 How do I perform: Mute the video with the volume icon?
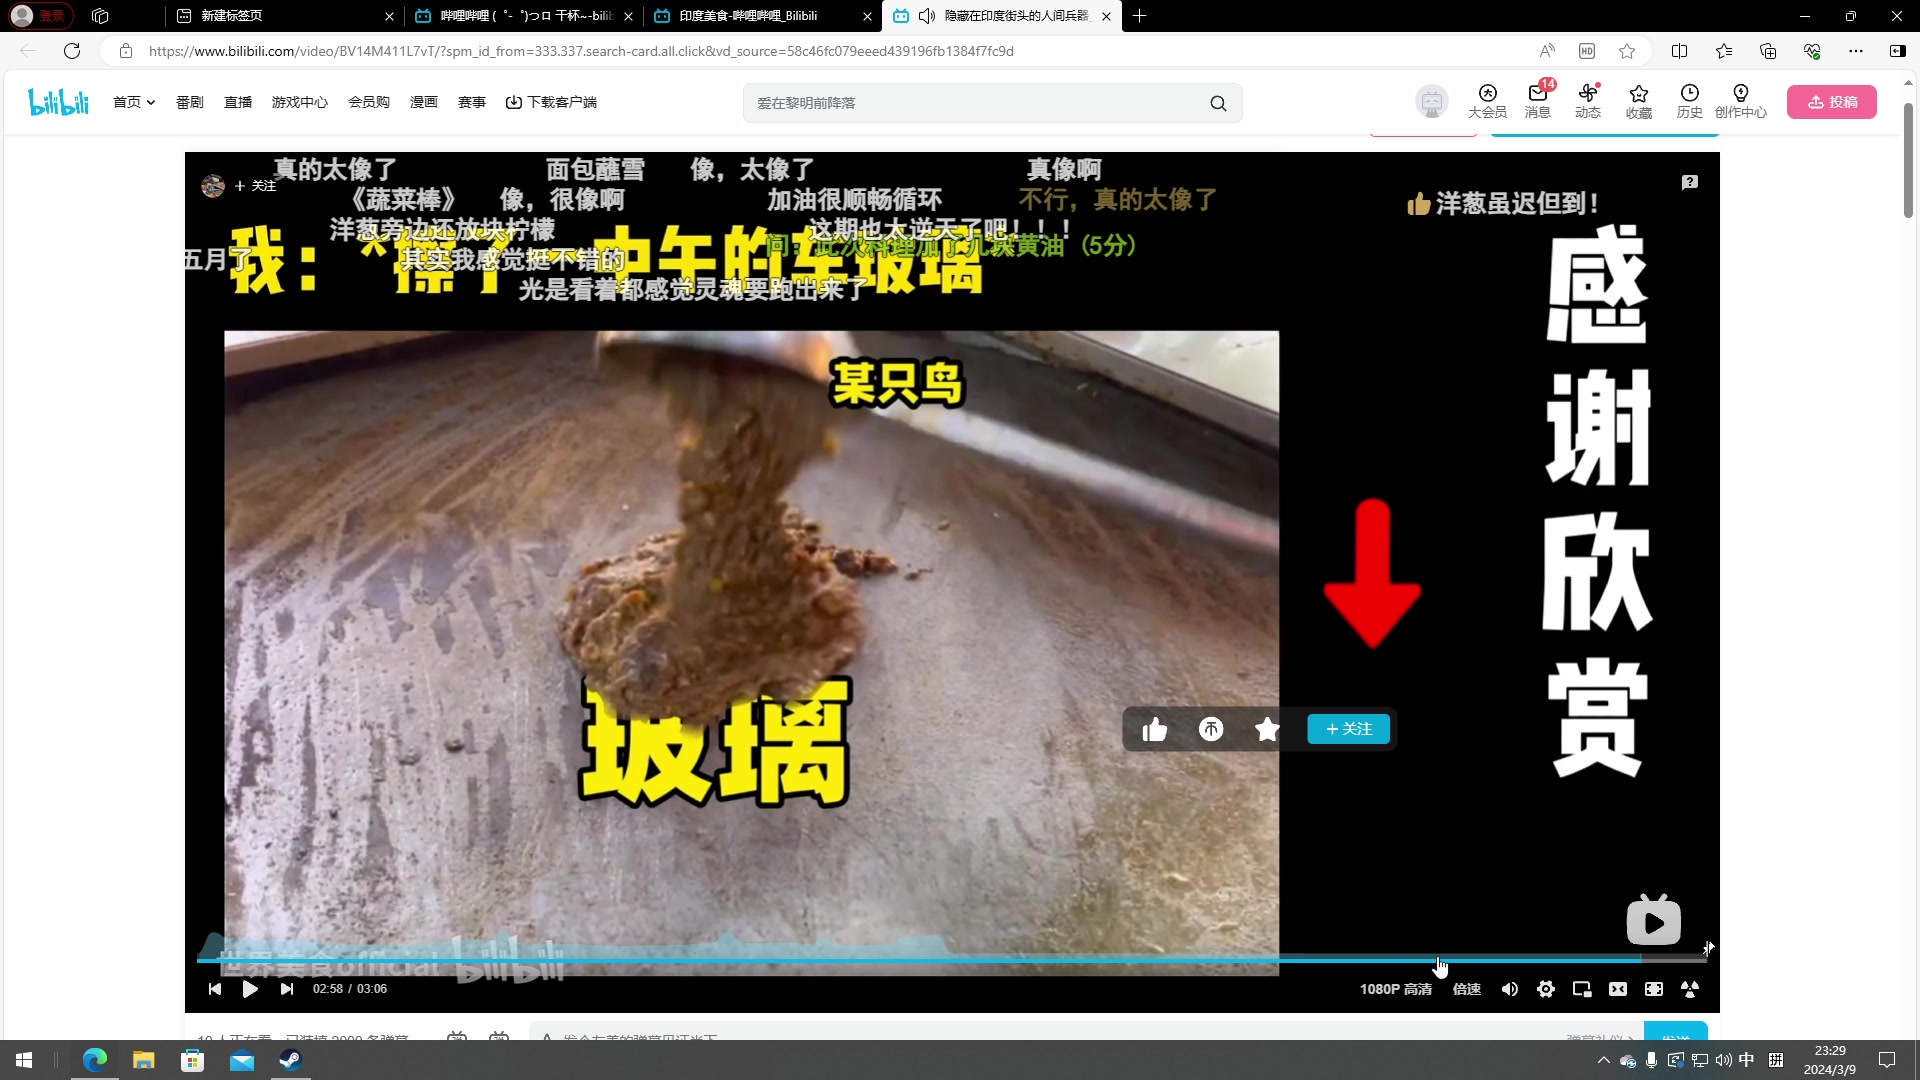tap(1510, 989)
